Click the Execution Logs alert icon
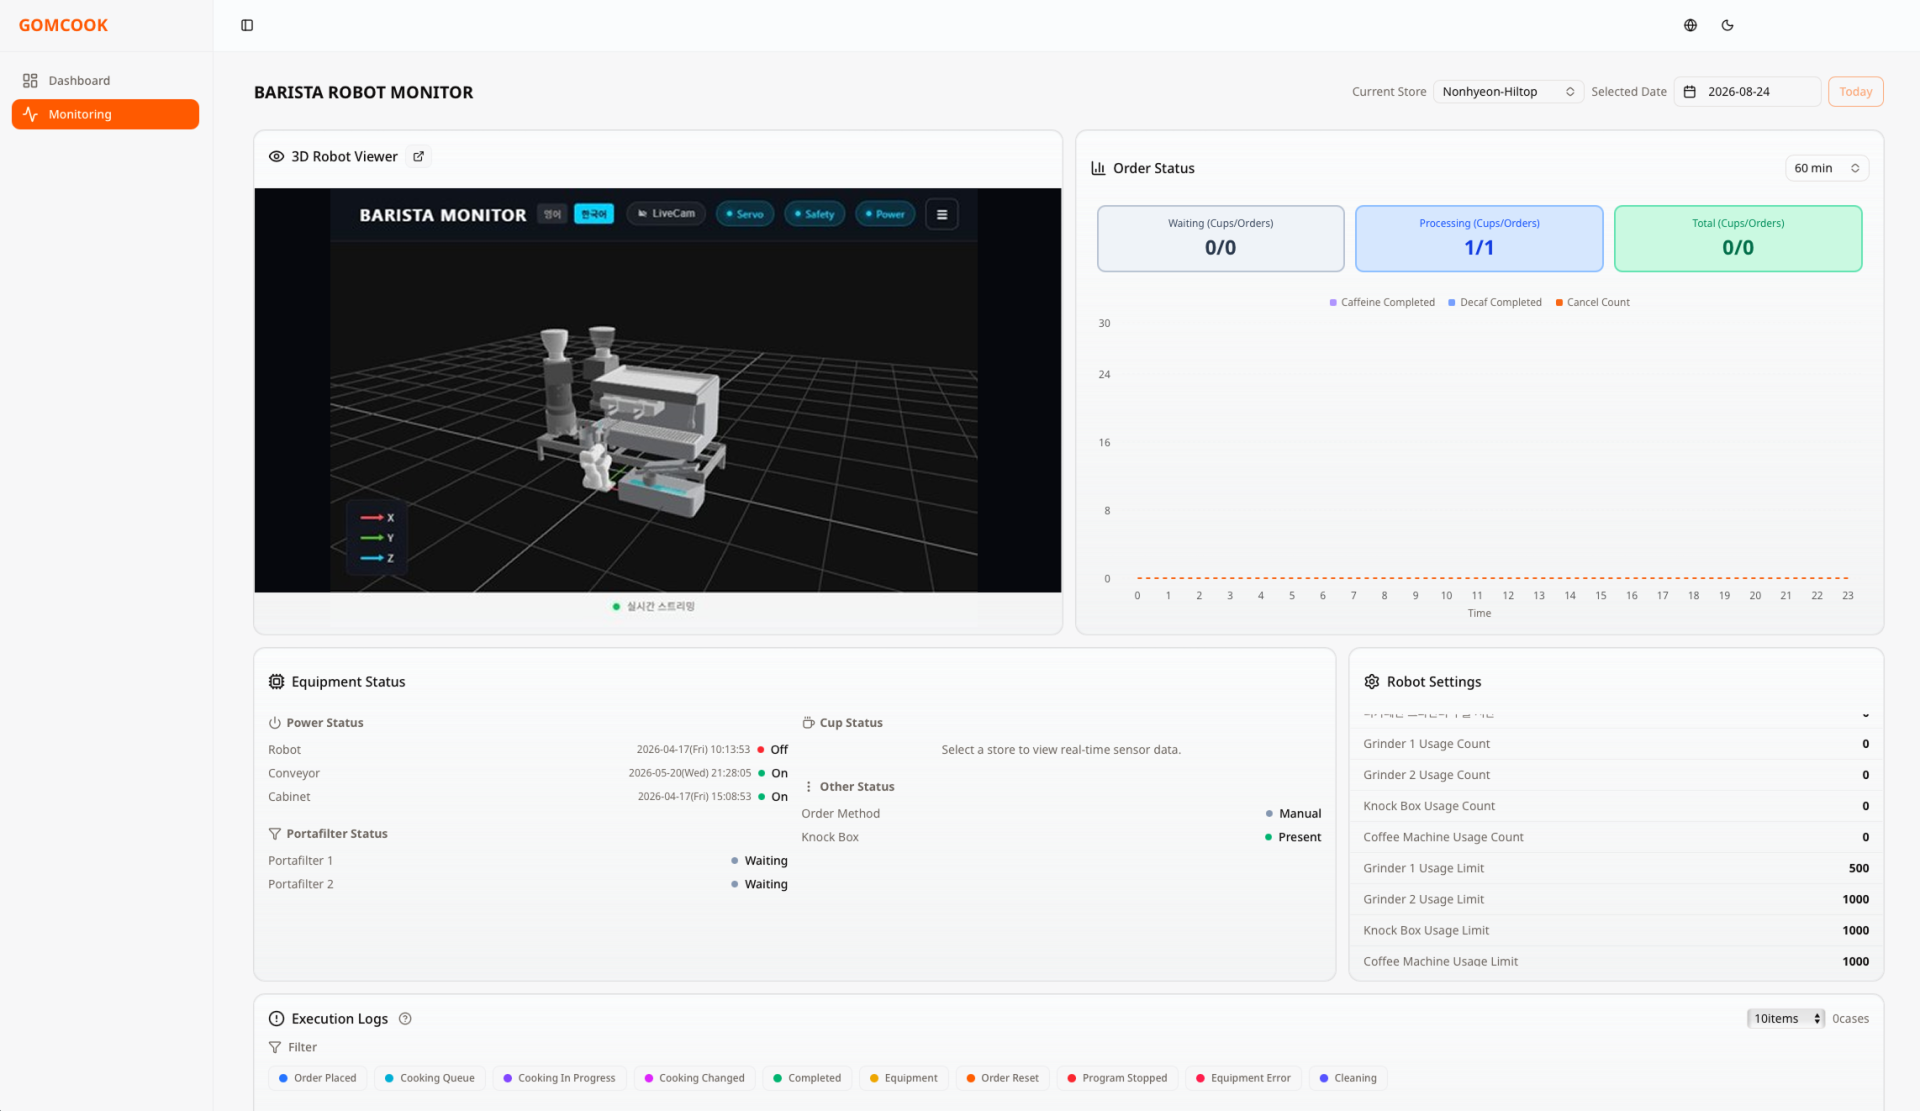 [x=276, y=1019]
